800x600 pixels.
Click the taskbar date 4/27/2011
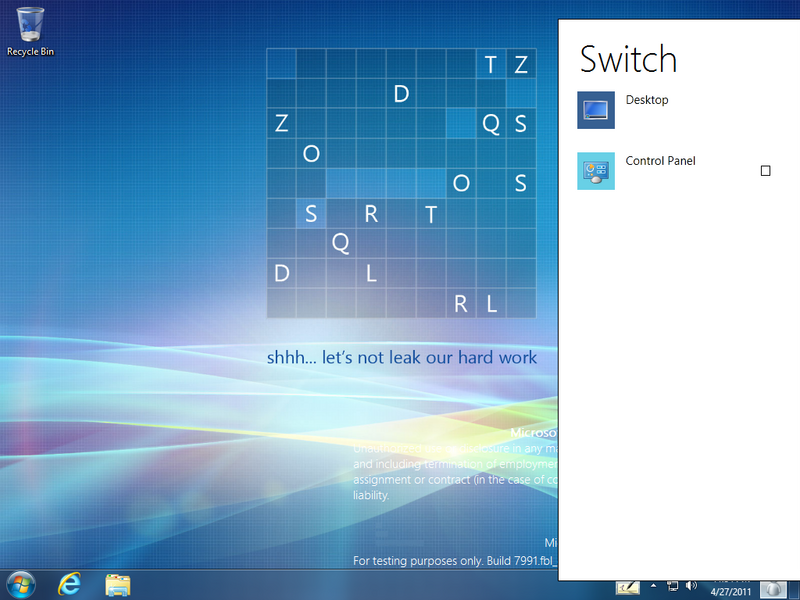click(x=731, y=592)
